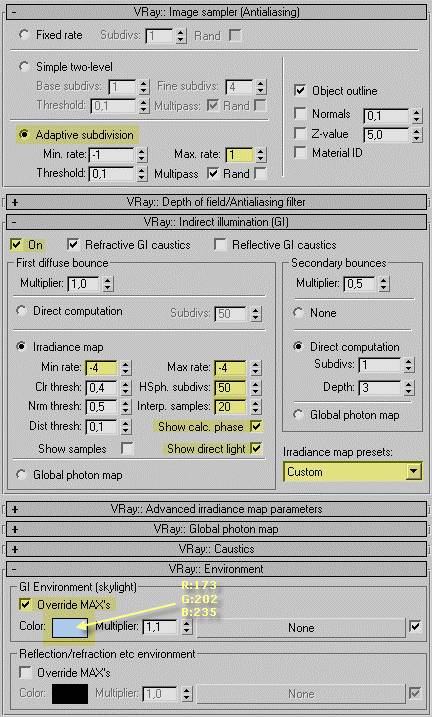Click the Z-value number field
This screenshot has height=717, width=432.
[x=387, y=134]
